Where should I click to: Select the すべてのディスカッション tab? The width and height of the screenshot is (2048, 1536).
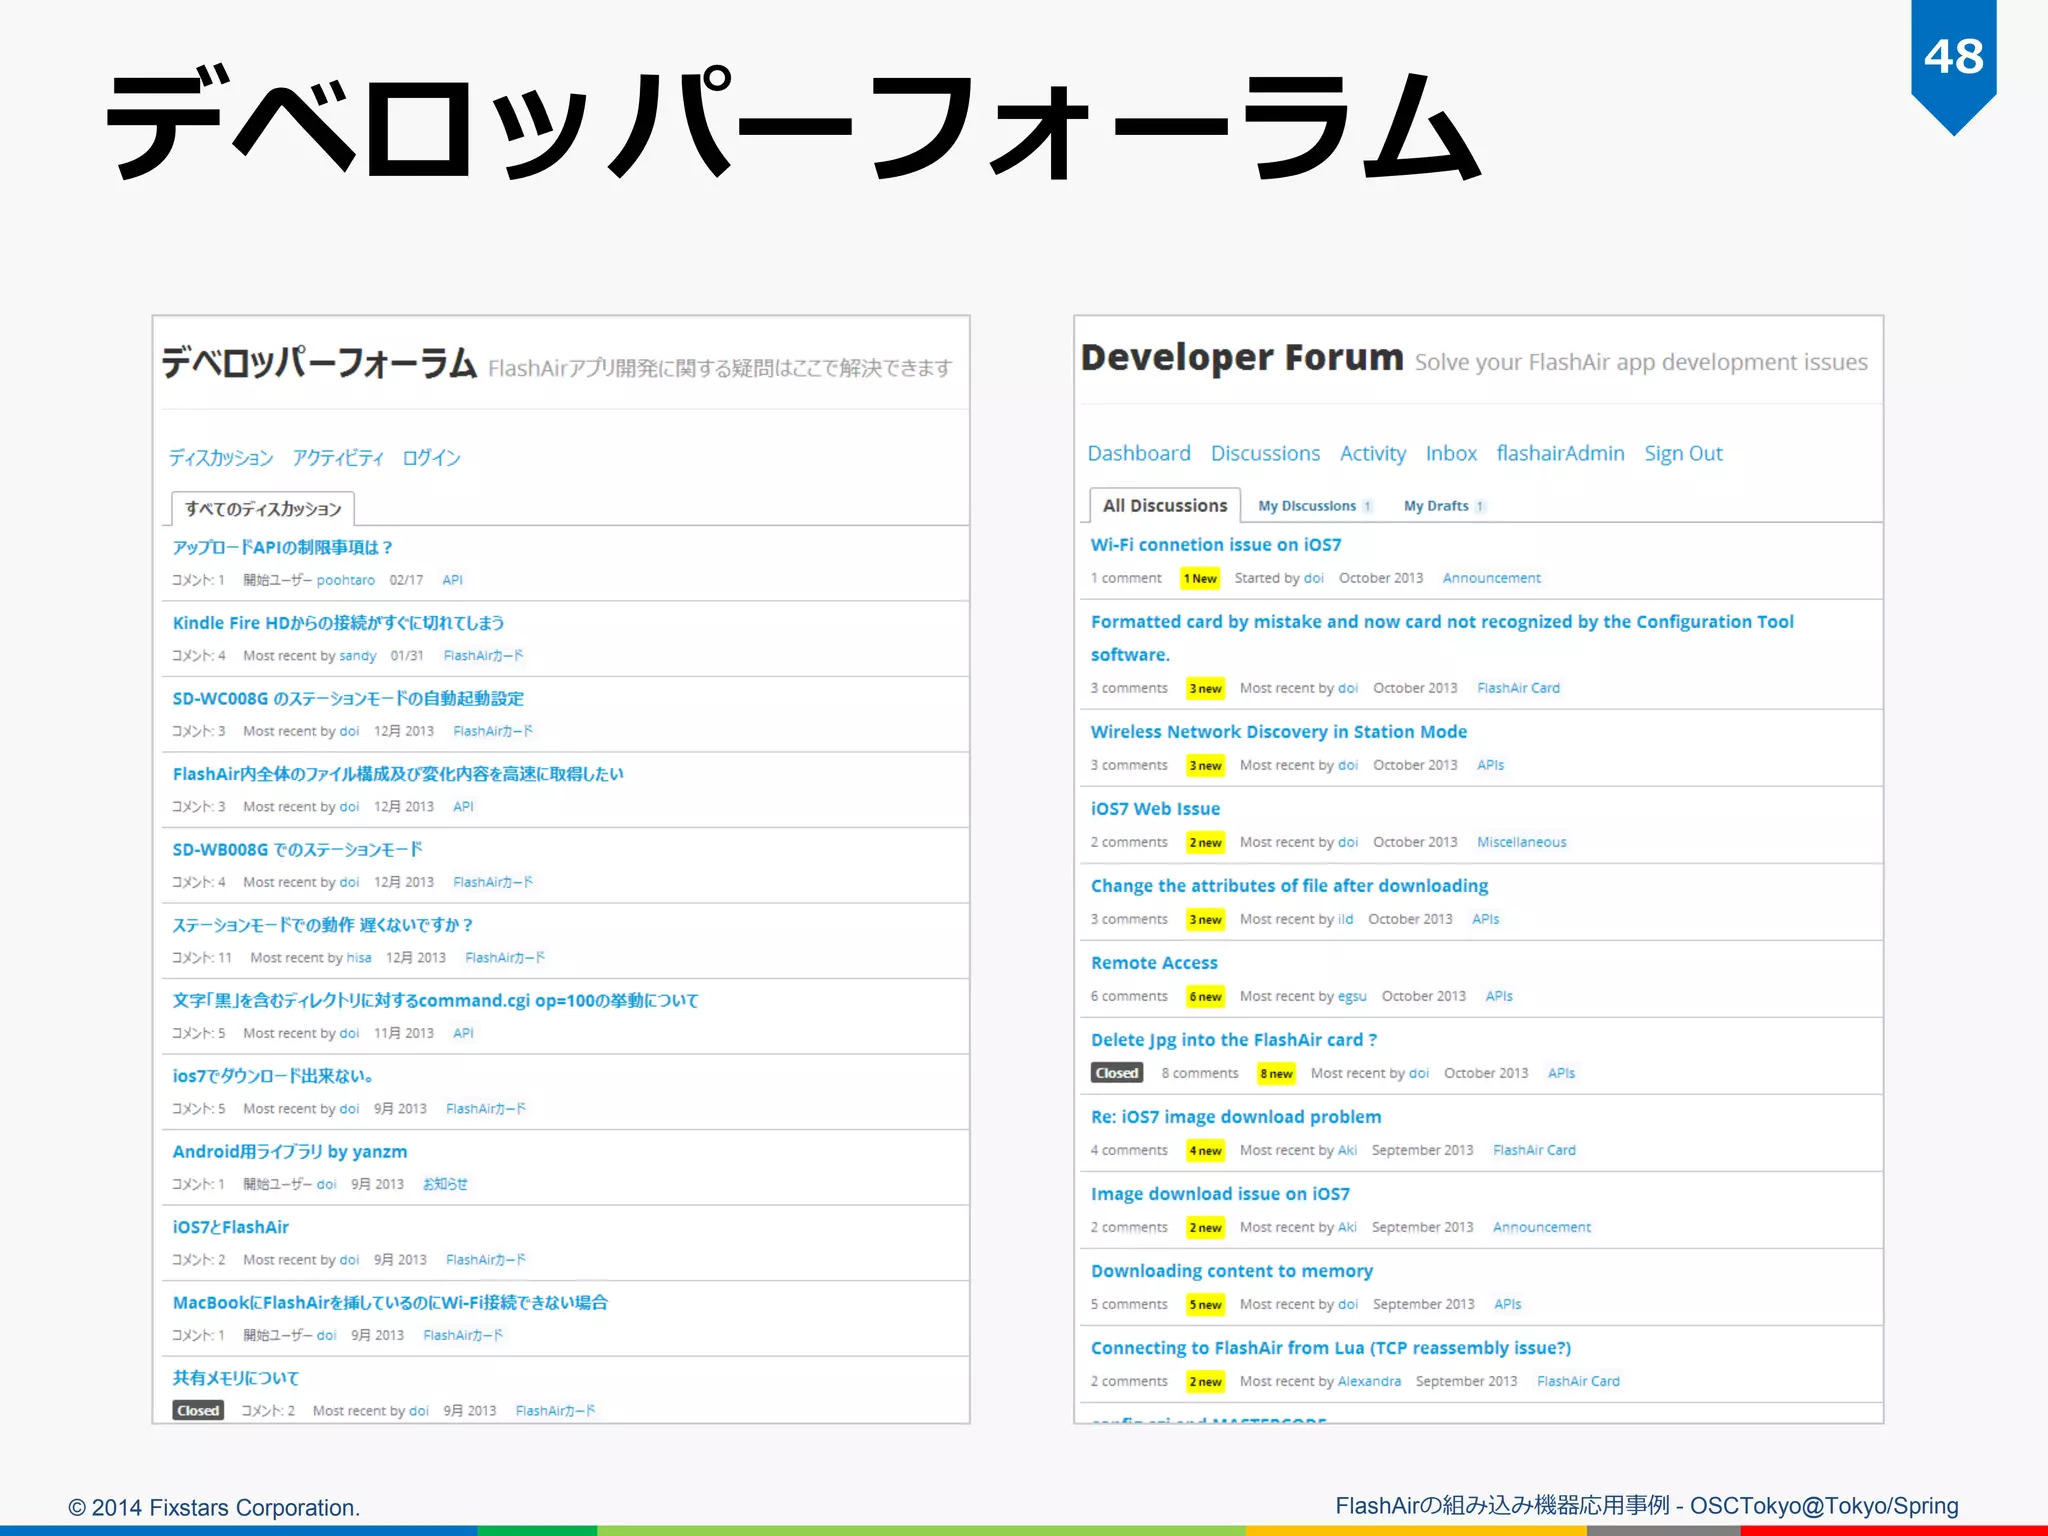[263, 509]
